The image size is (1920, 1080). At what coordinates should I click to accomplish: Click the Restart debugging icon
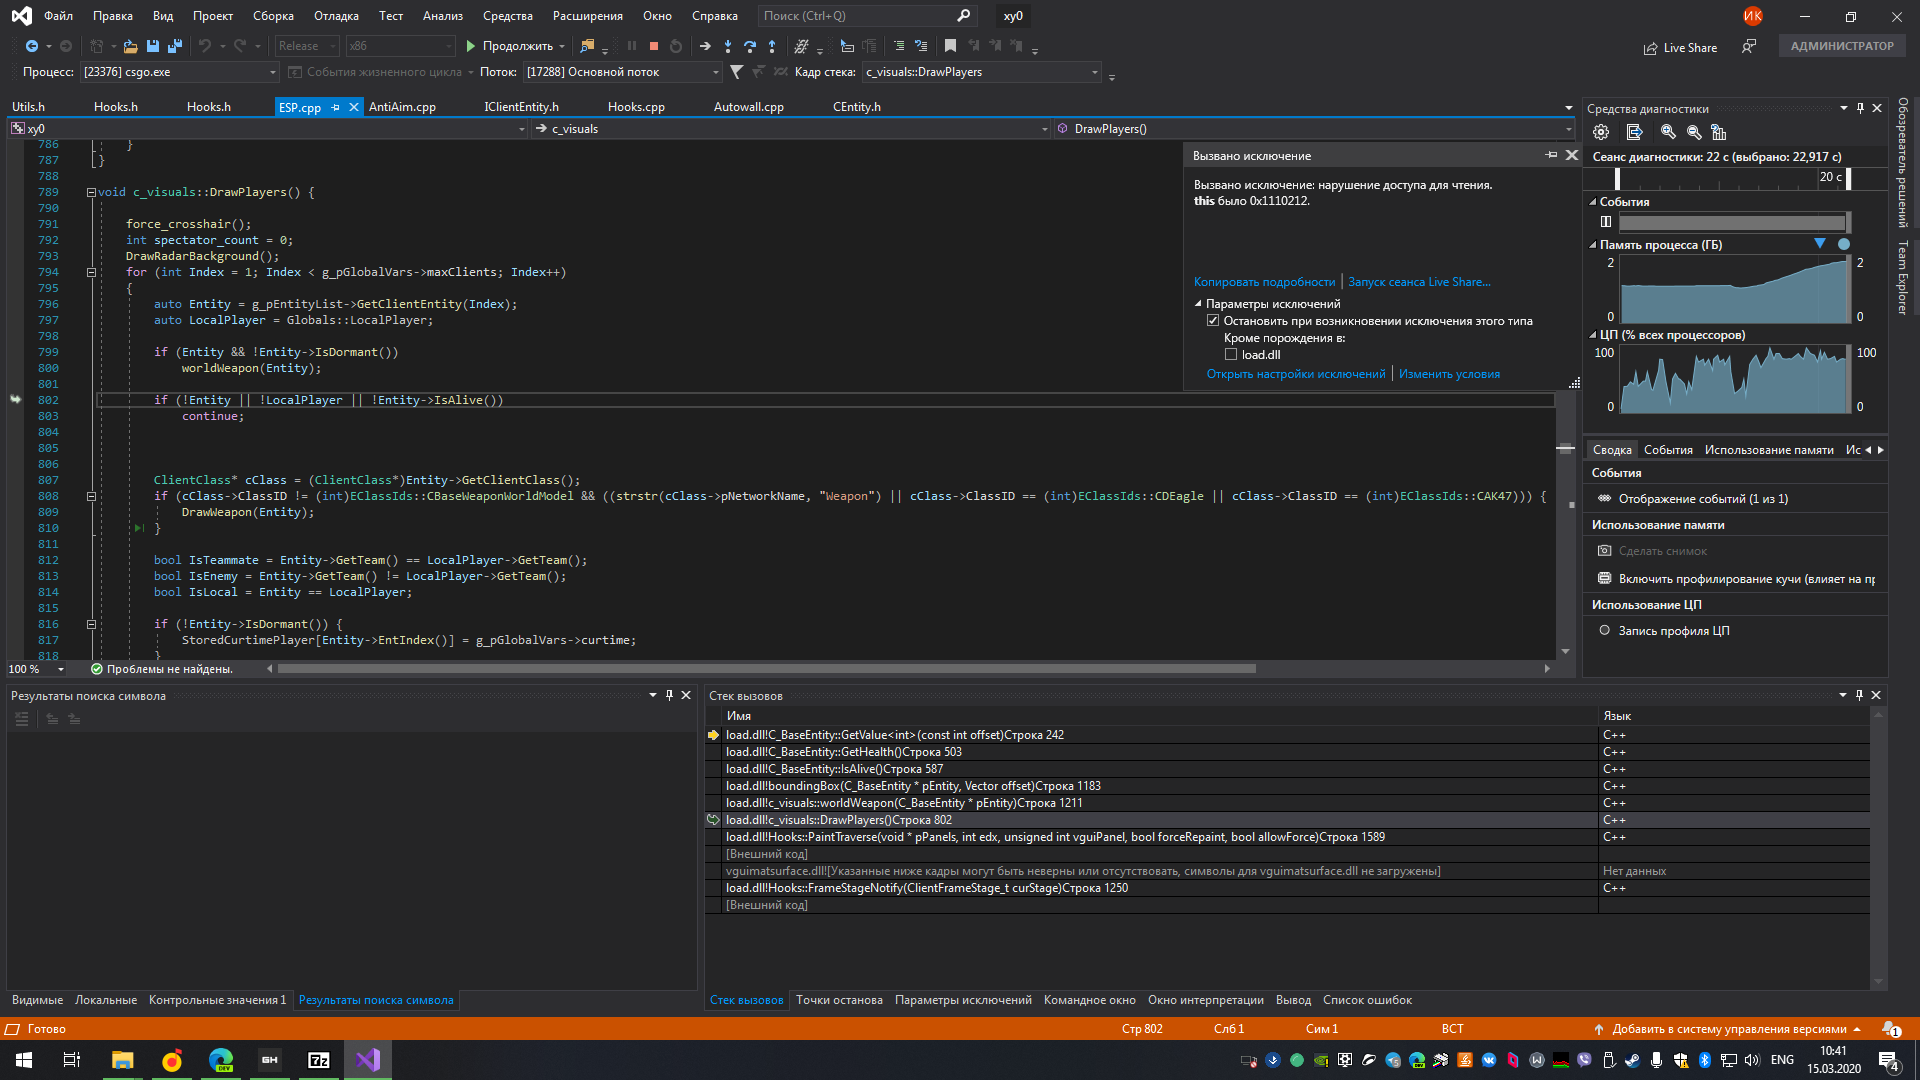click(676, 46)
